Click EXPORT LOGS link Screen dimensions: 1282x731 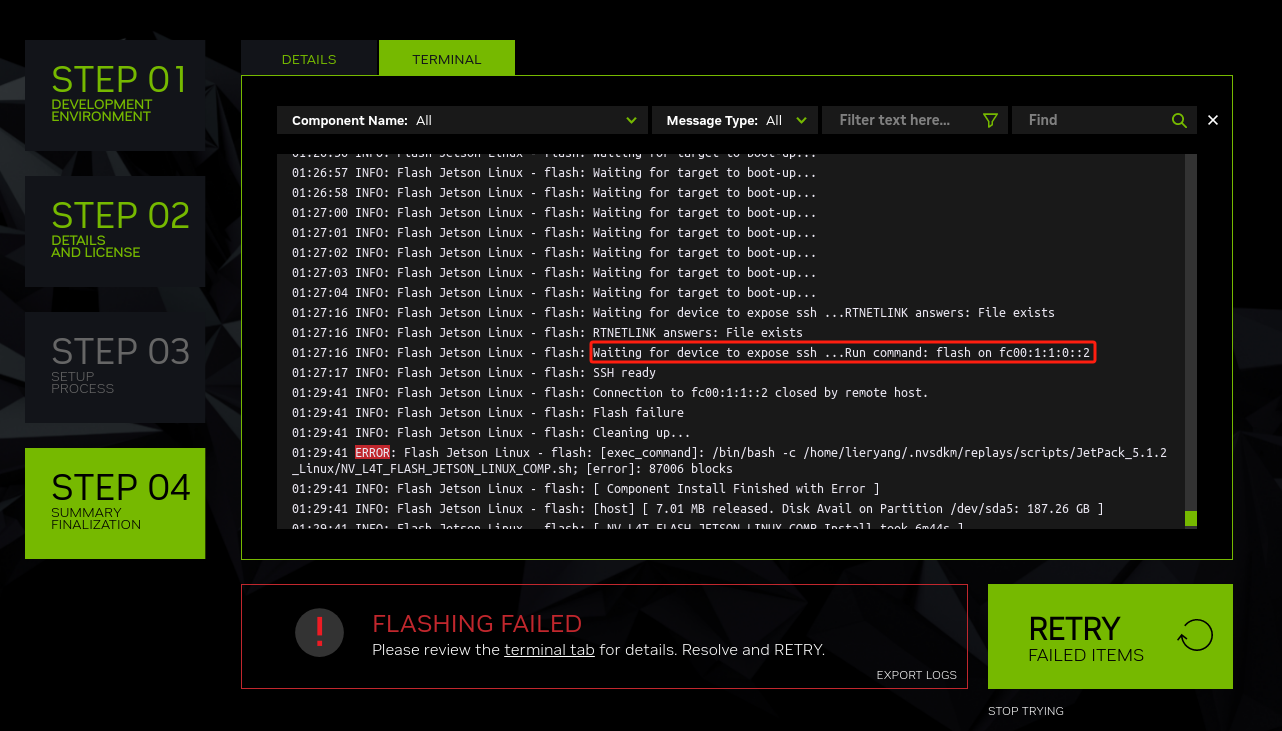coord(917,675)
